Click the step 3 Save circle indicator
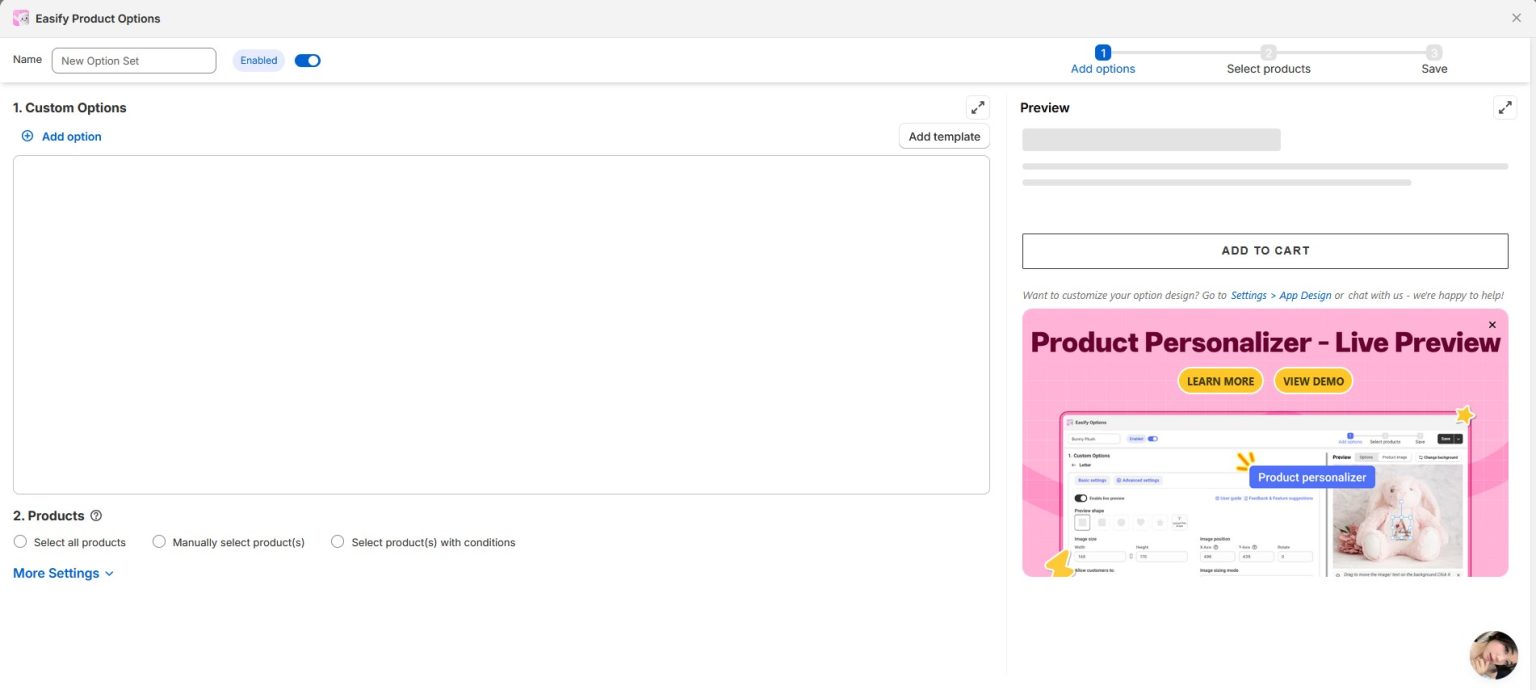This screenshot has height=690, width=1536. pos(1434,52)
